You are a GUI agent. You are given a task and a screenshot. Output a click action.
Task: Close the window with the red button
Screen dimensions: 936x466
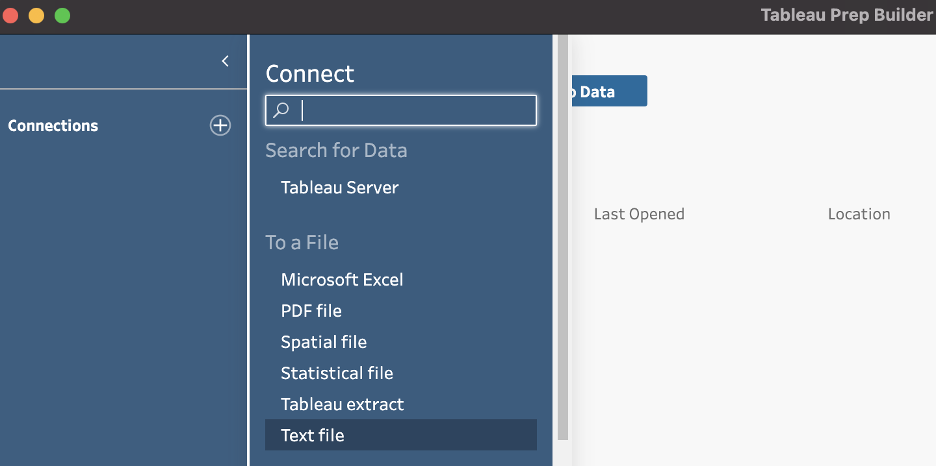(x=11, y=16)
